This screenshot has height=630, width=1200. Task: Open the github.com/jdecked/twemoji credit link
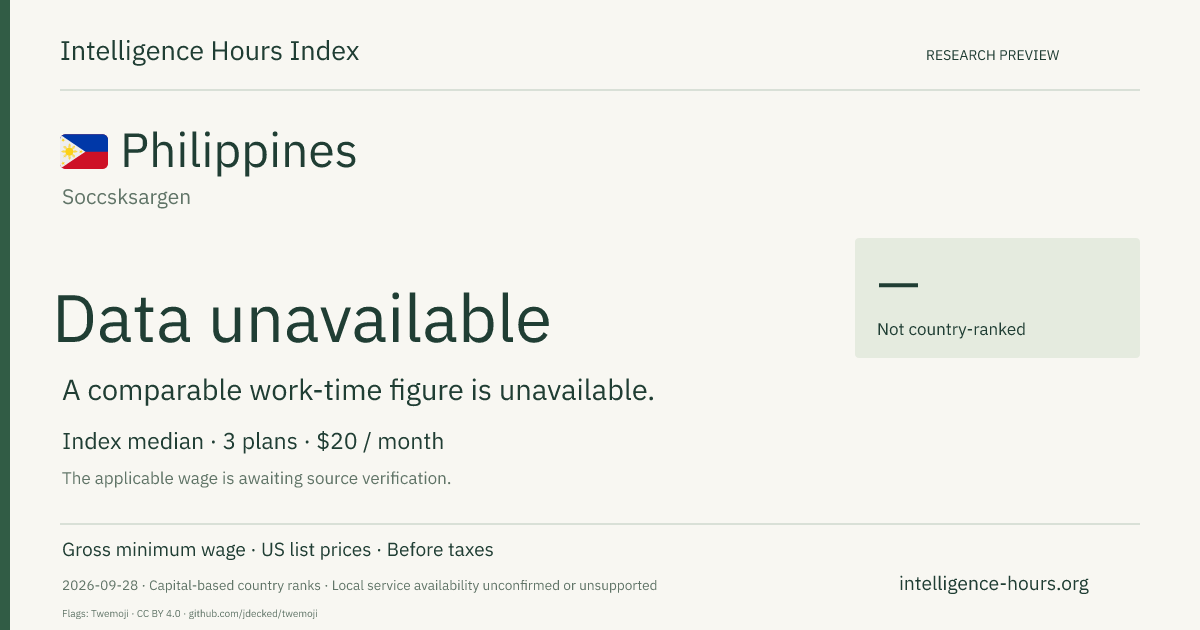[x=253, y=613]
